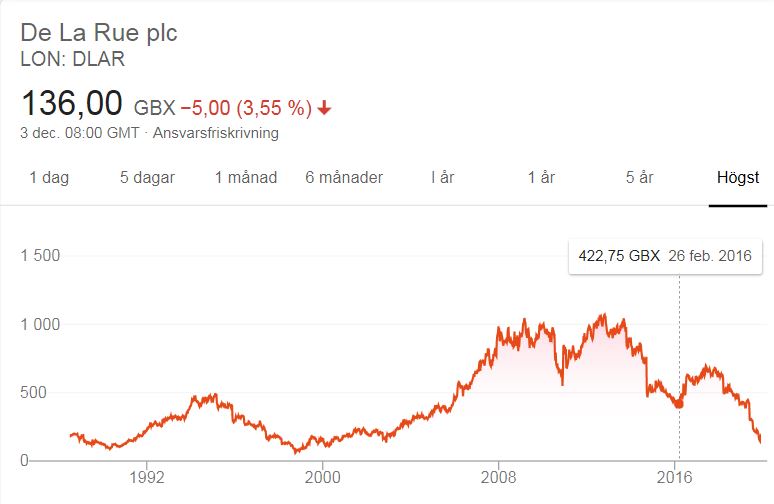Click the LON: DLAR ticker text
The height and width of the screenshot is (504, 774).
[73, 59]
